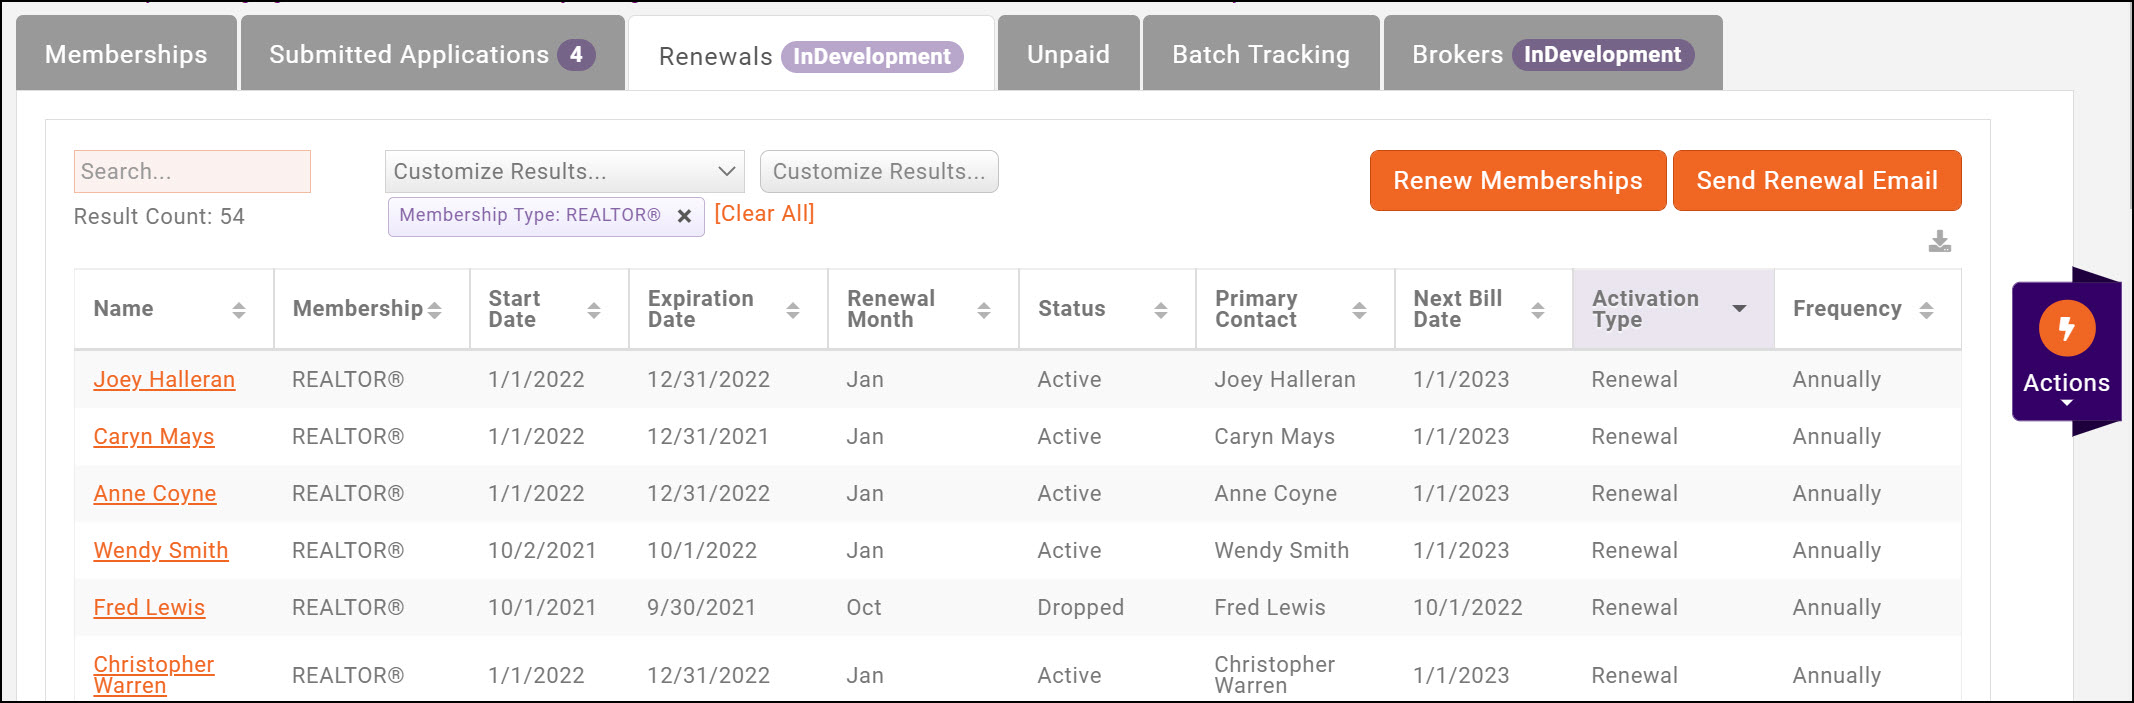Open the Submitted Applications tab
The height and width of the screenshot is (703, 2134).
pyautogui.click(x=431, y=54)
